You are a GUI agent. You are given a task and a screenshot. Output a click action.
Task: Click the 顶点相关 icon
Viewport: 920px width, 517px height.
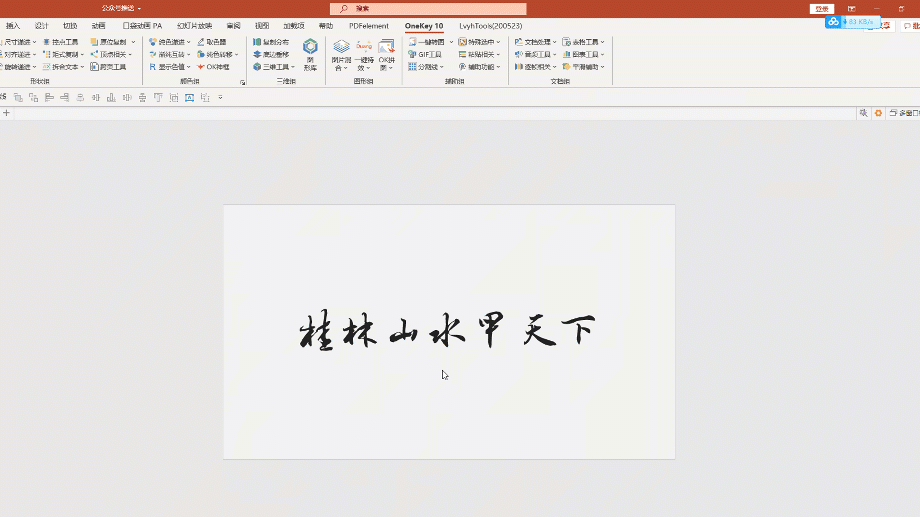94,55
